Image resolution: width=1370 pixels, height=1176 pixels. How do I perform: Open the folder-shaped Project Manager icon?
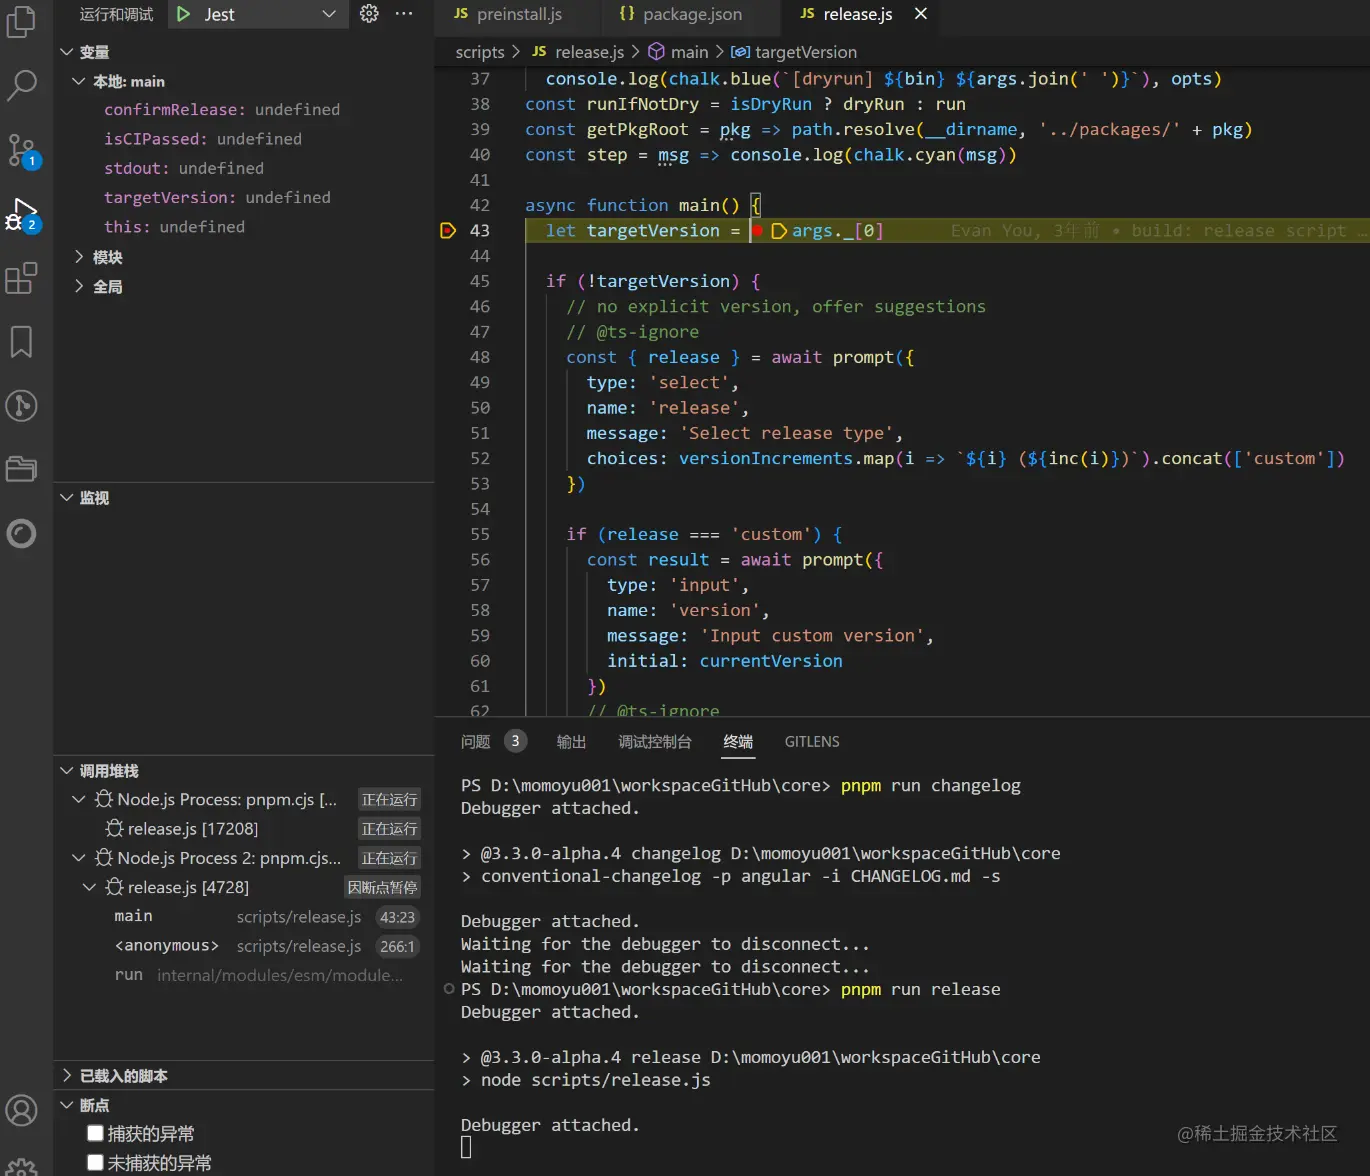21,468
